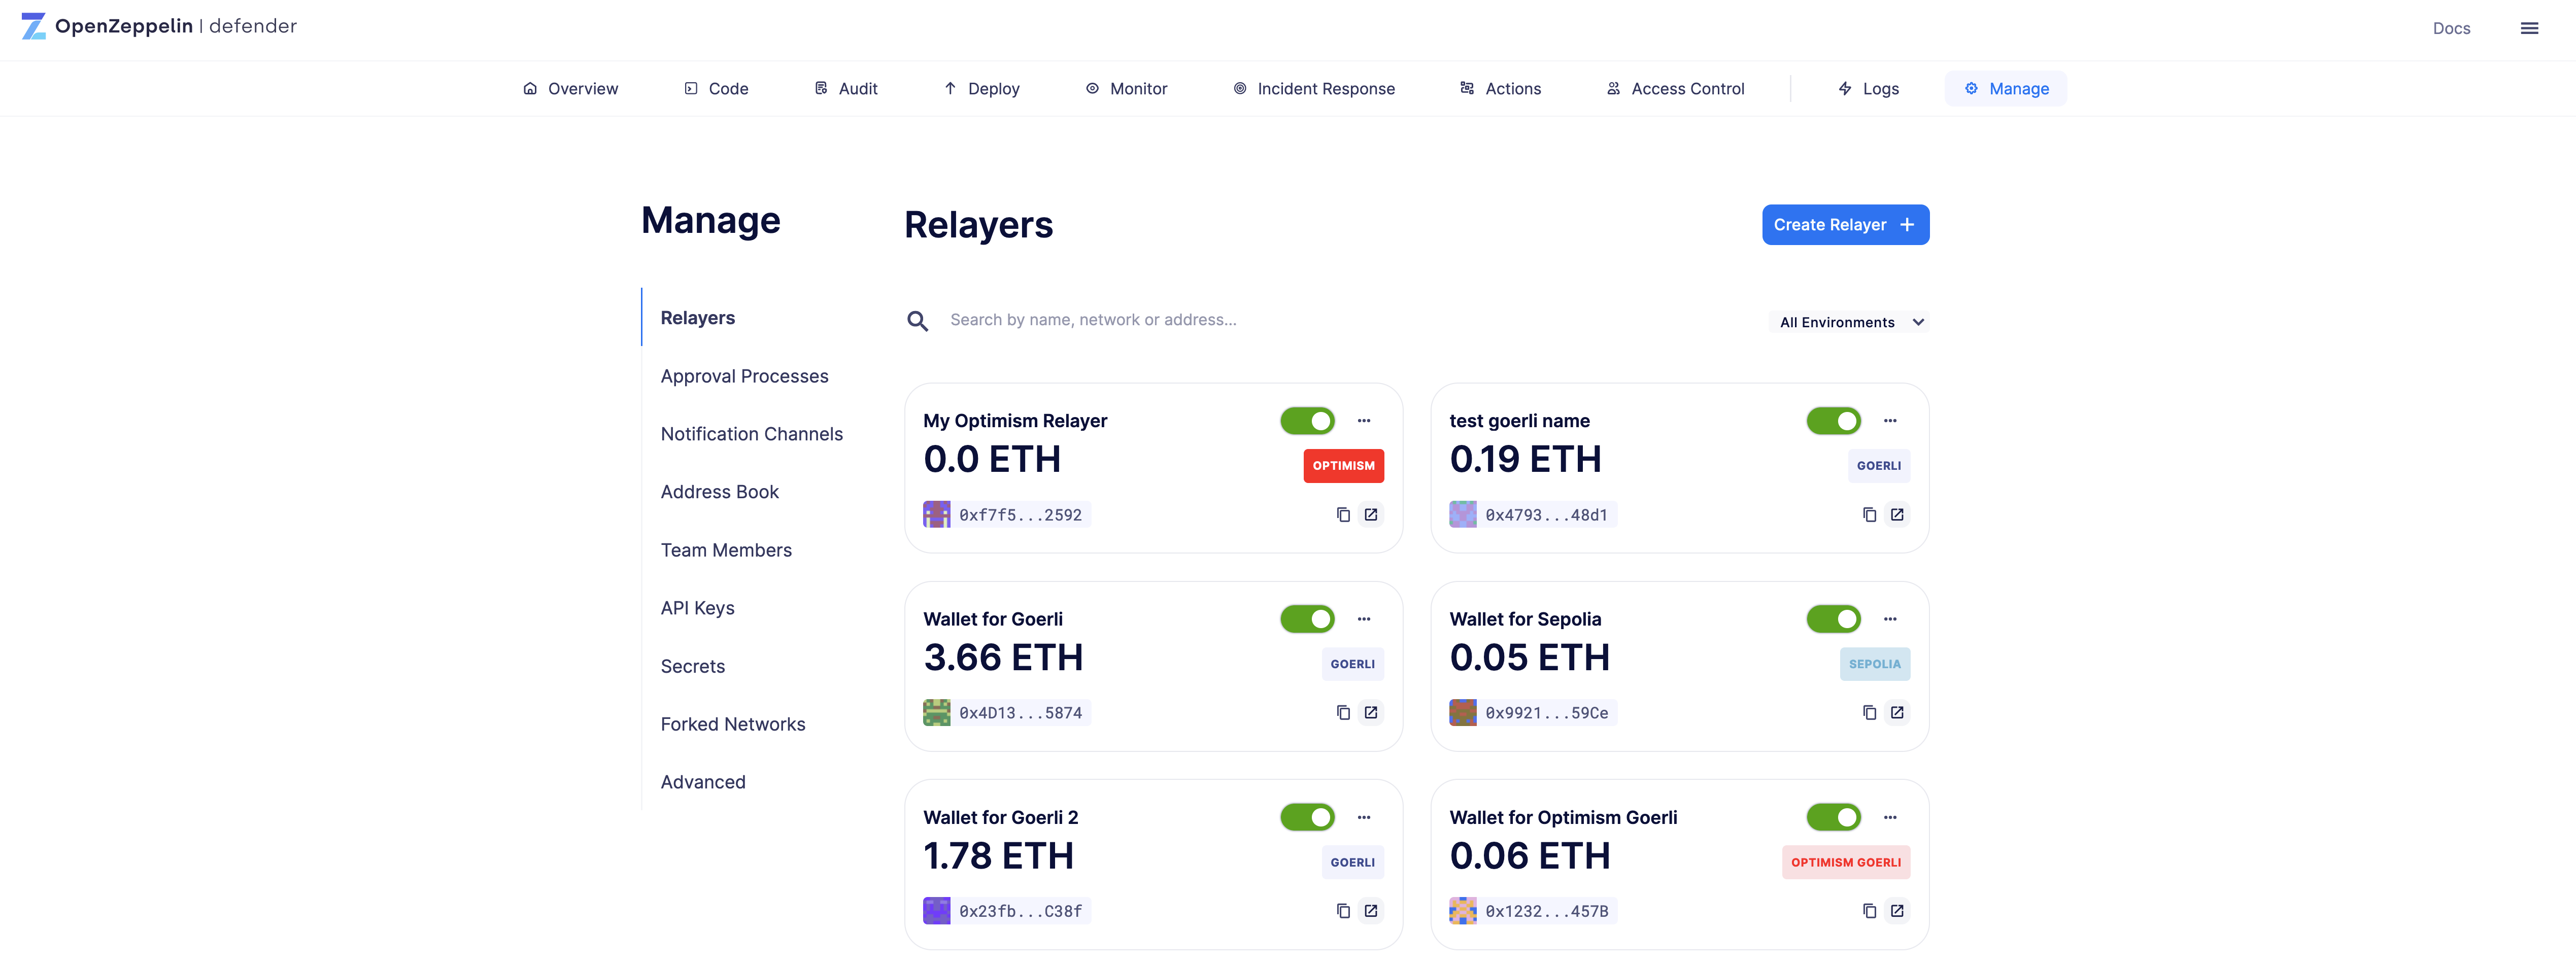View the Logs tab

click(1868, 89)
